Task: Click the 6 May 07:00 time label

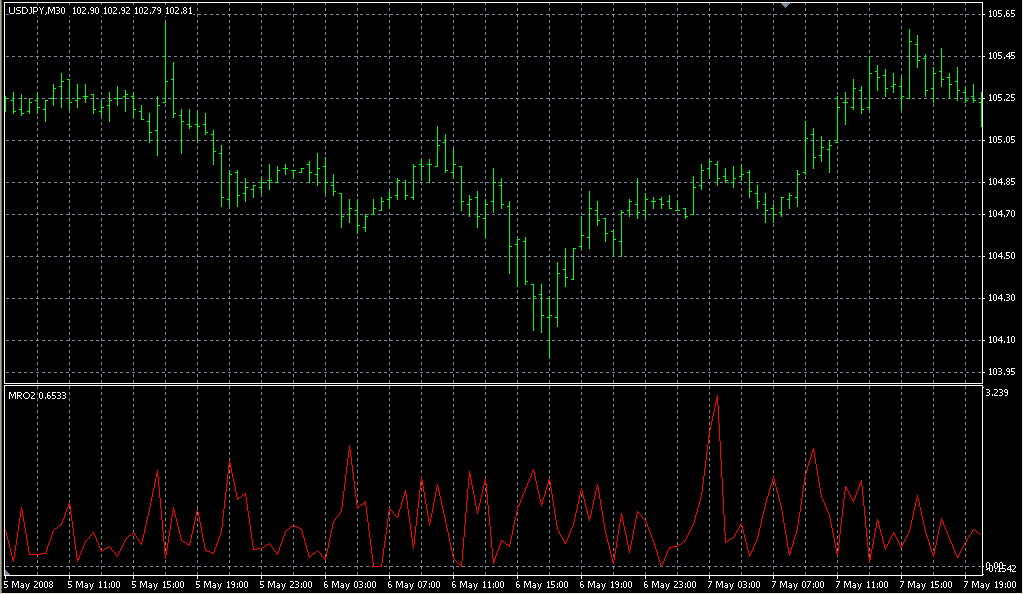Action: 414,585
